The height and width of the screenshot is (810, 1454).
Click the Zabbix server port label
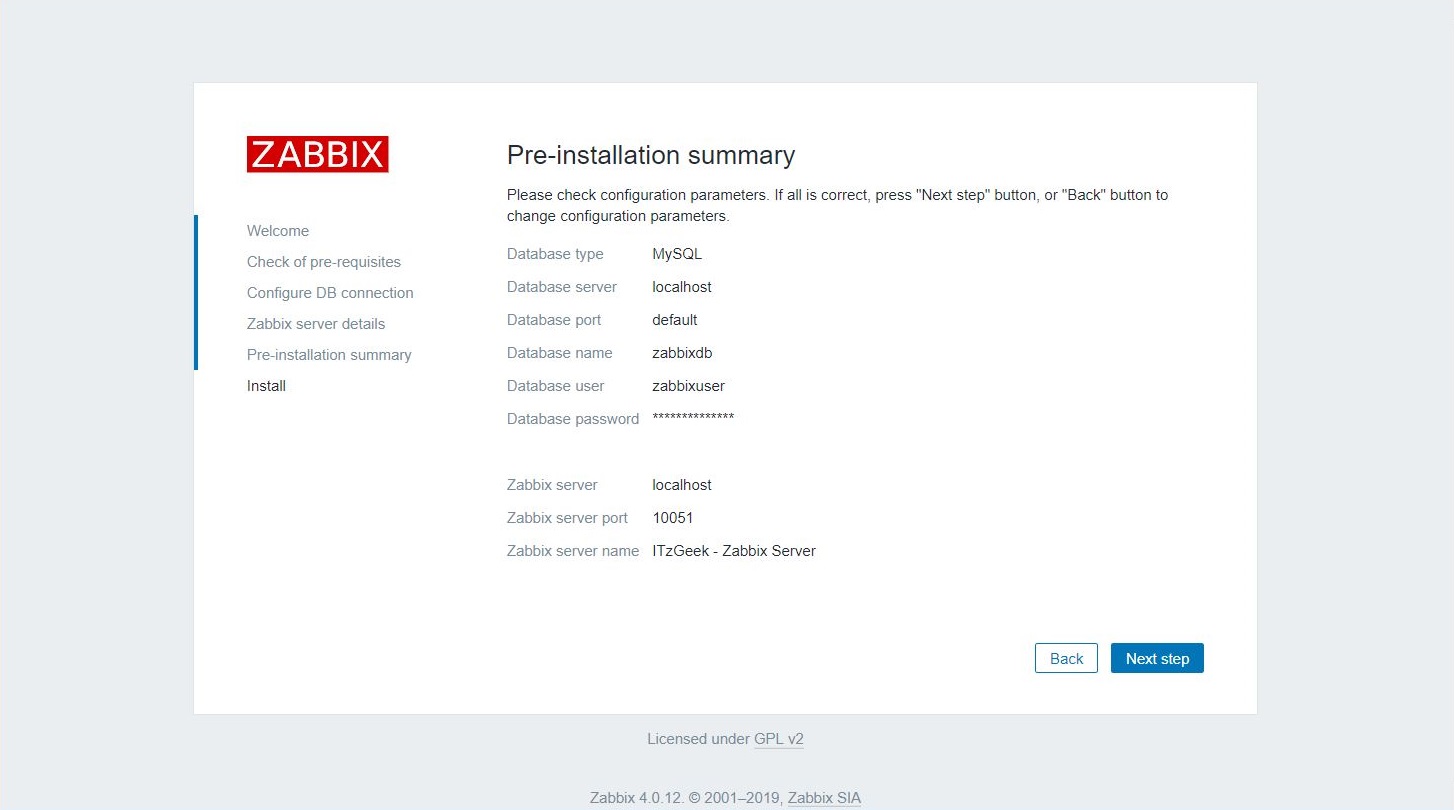567,518
